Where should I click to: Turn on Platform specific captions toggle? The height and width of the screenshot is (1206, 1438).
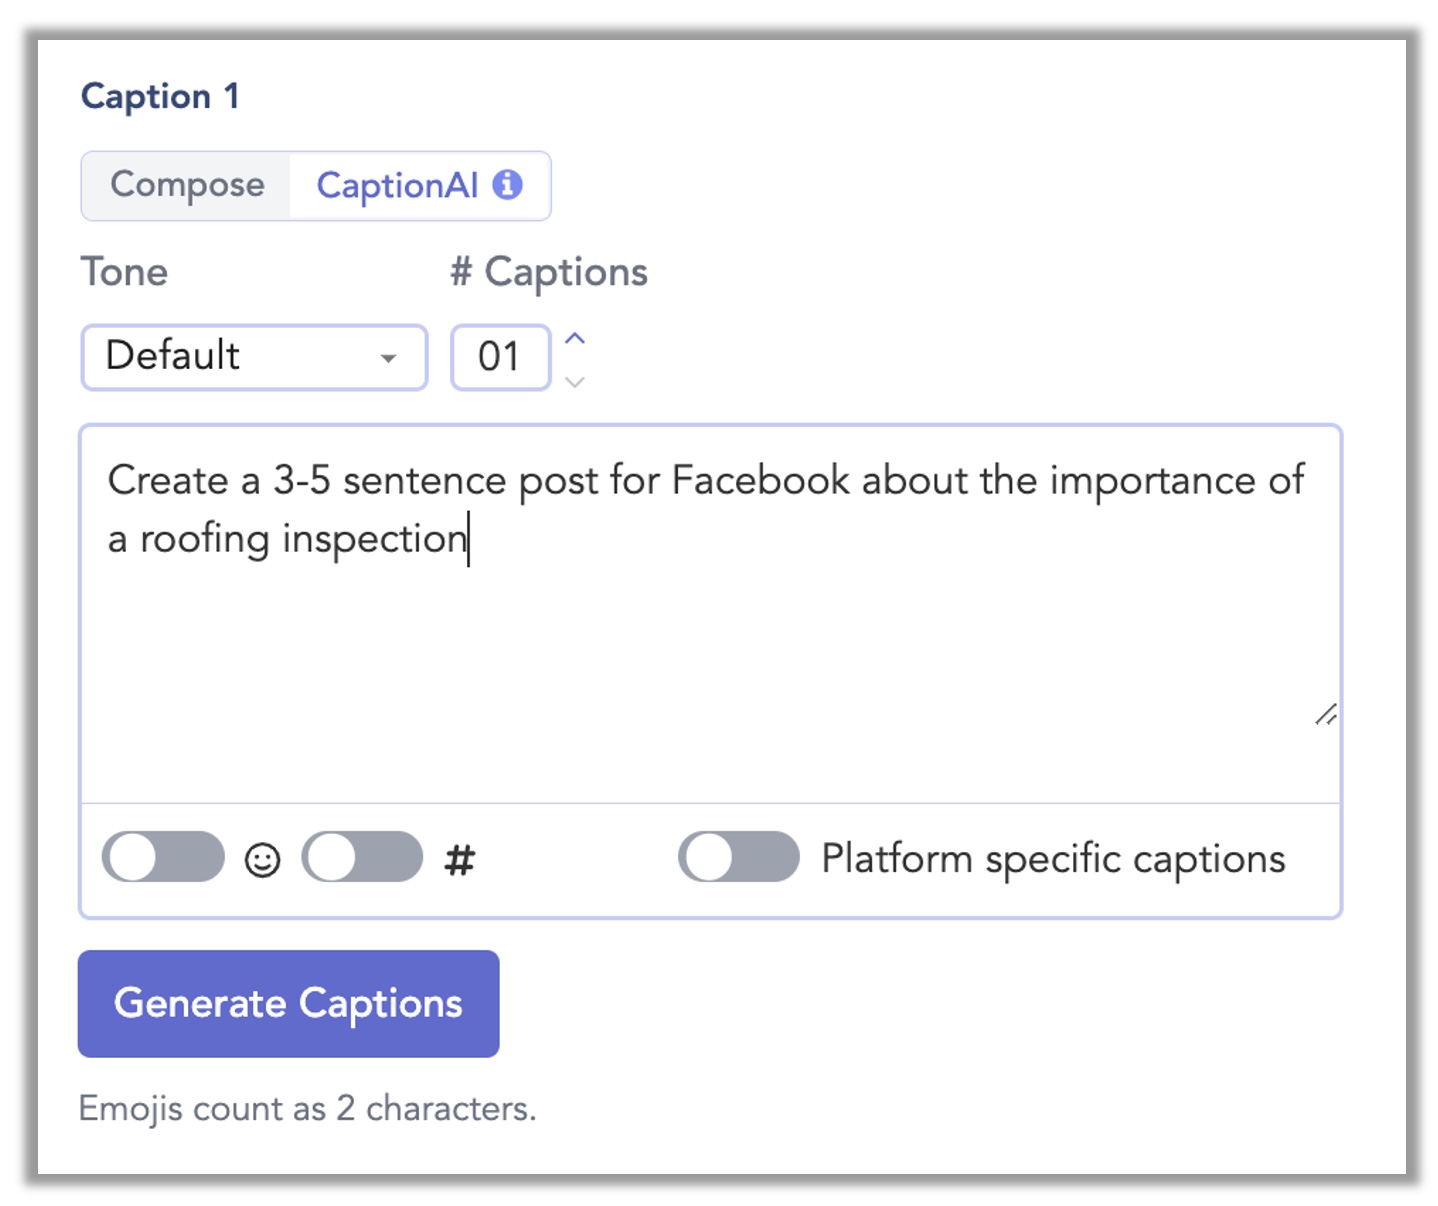[x=739, y=857]
